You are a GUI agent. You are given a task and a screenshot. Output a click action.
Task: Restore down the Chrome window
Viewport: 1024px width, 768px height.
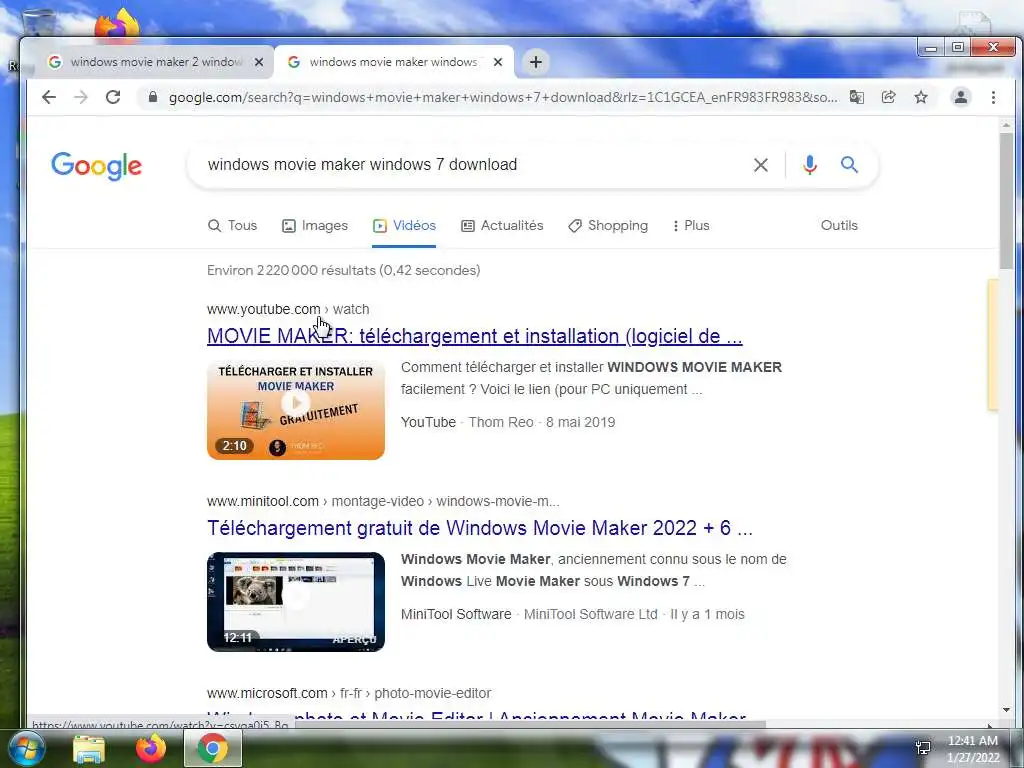[958, 48]
